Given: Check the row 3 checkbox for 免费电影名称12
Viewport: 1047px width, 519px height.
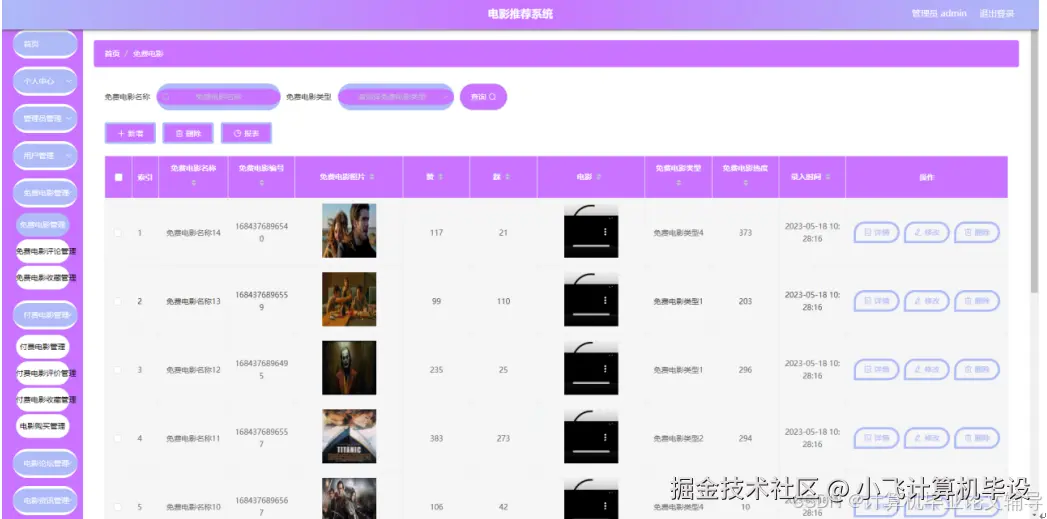Looking at the screenshot, I should (x=118, y=370).
